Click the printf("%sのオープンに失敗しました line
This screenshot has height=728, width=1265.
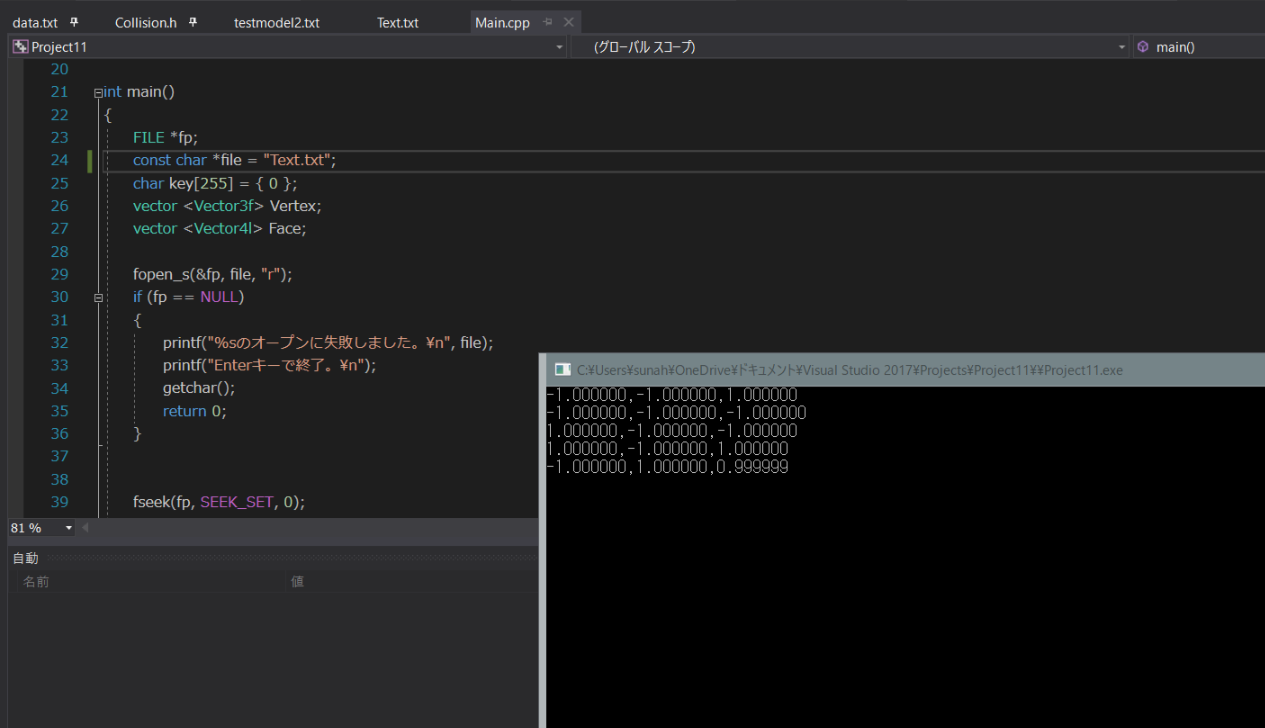point(328,342)
